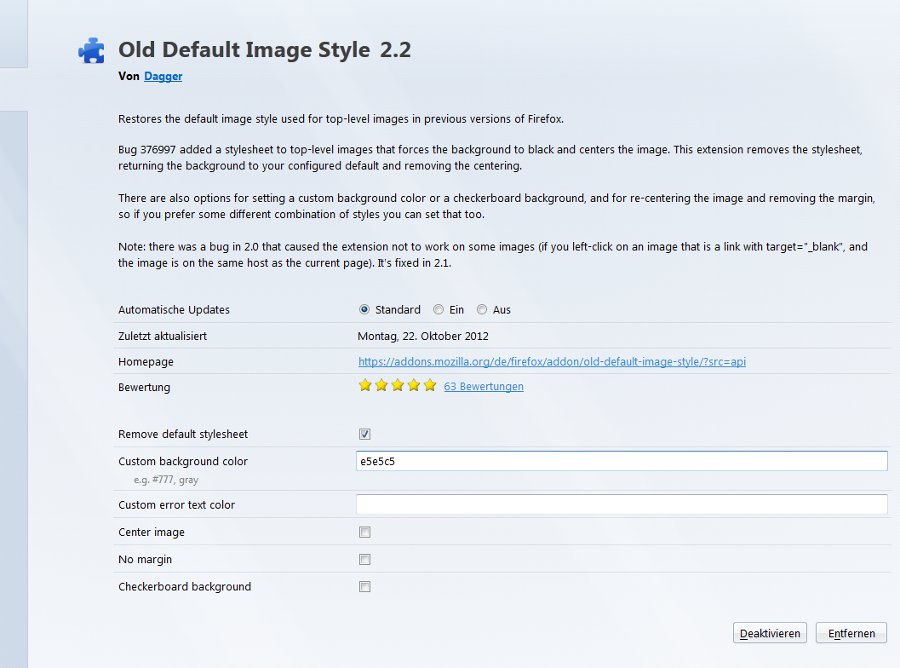Click the e.g. #777, gray hint text
Viewport: 900px width, 668px height.
click(166, 480)
